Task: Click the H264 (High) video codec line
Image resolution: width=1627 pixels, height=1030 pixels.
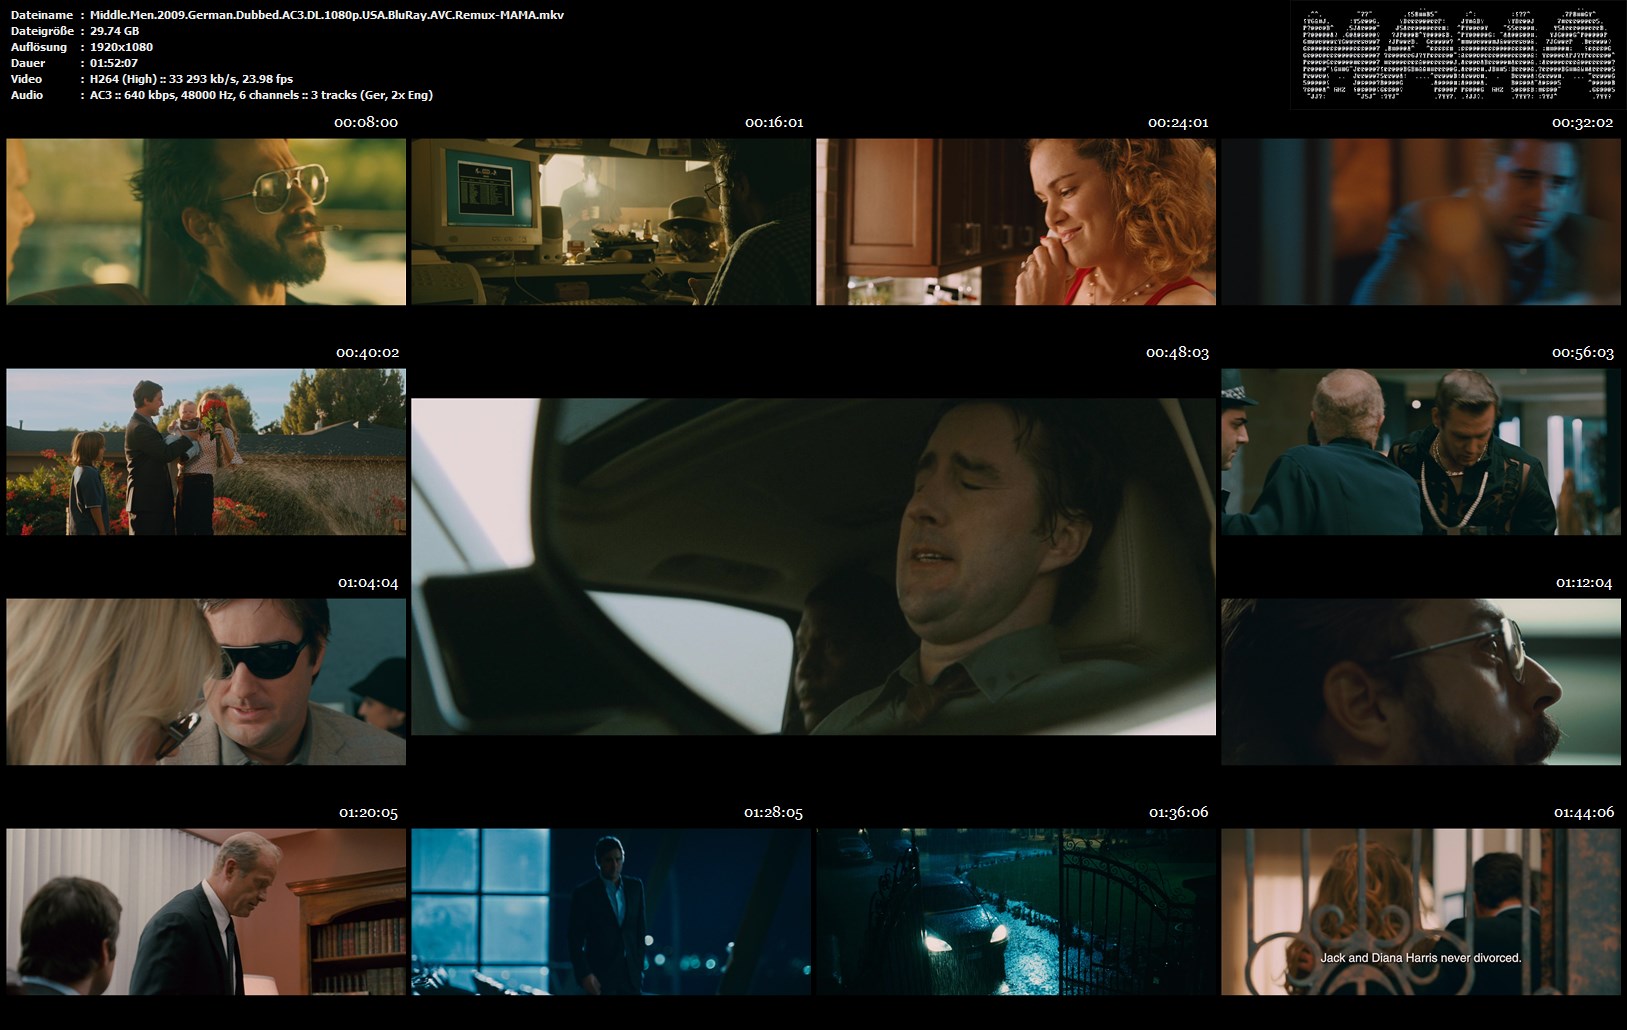Action: pyautogui.click(x=192, y=79)
